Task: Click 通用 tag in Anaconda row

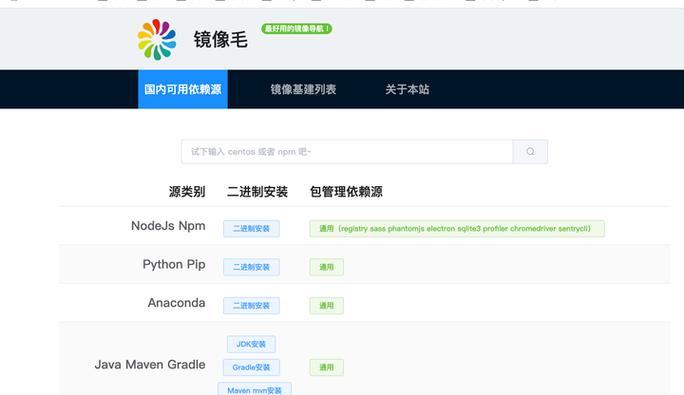Action: point(326,305)
